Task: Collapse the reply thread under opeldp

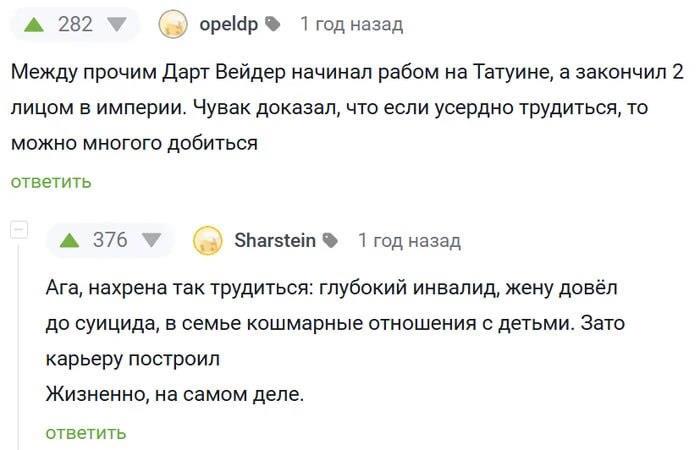Action: tap(18, 231)
